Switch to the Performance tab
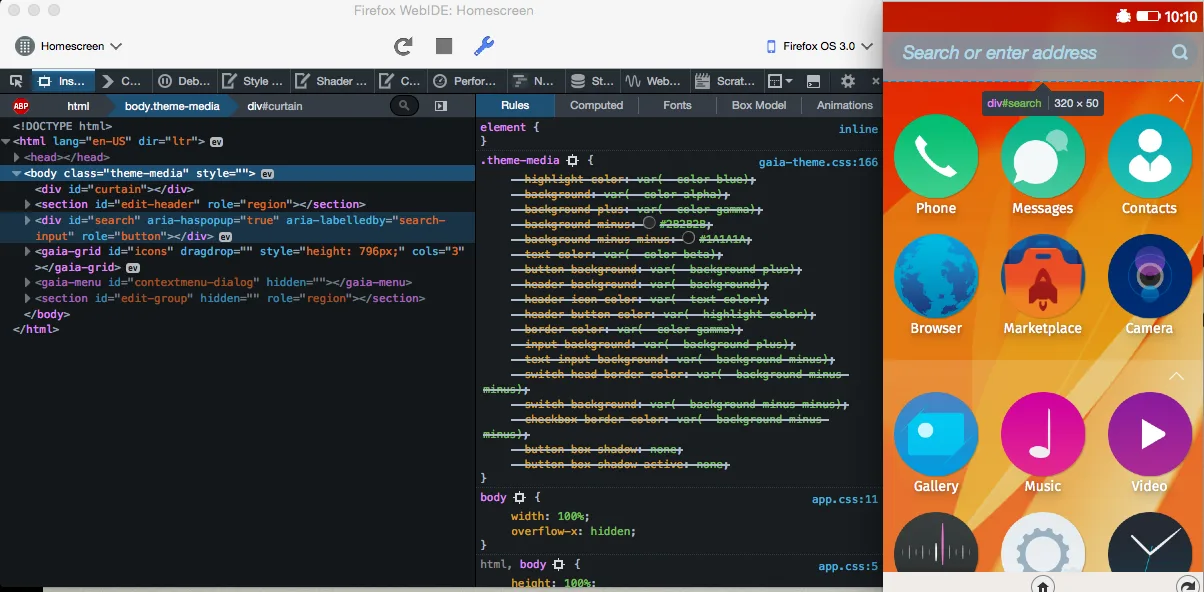The image size is (1204, 592). [466, 81]
